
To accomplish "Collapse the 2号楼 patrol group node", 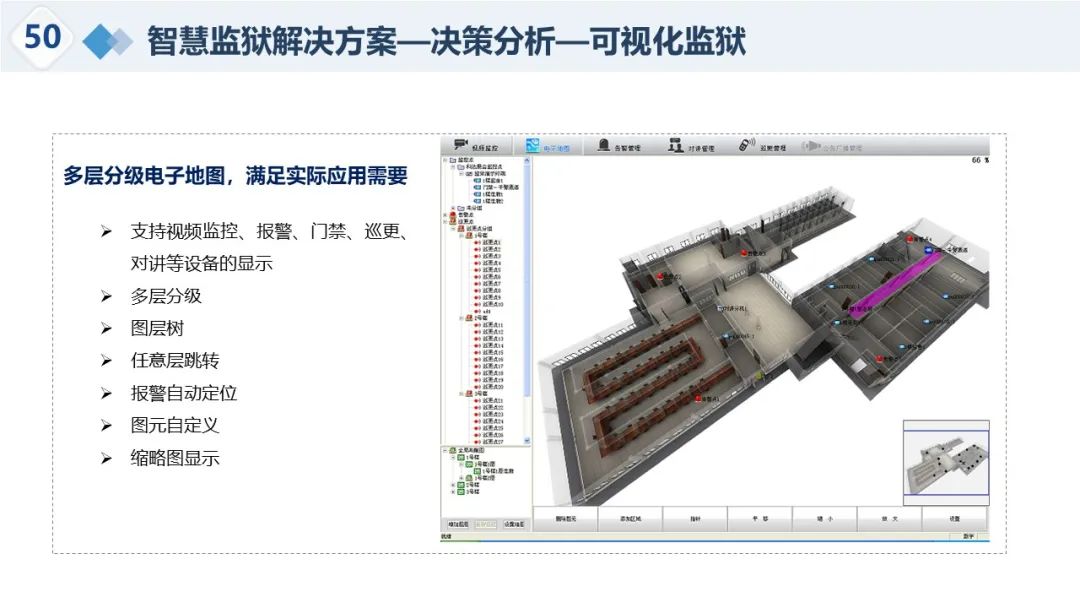I will coord(462,318).
